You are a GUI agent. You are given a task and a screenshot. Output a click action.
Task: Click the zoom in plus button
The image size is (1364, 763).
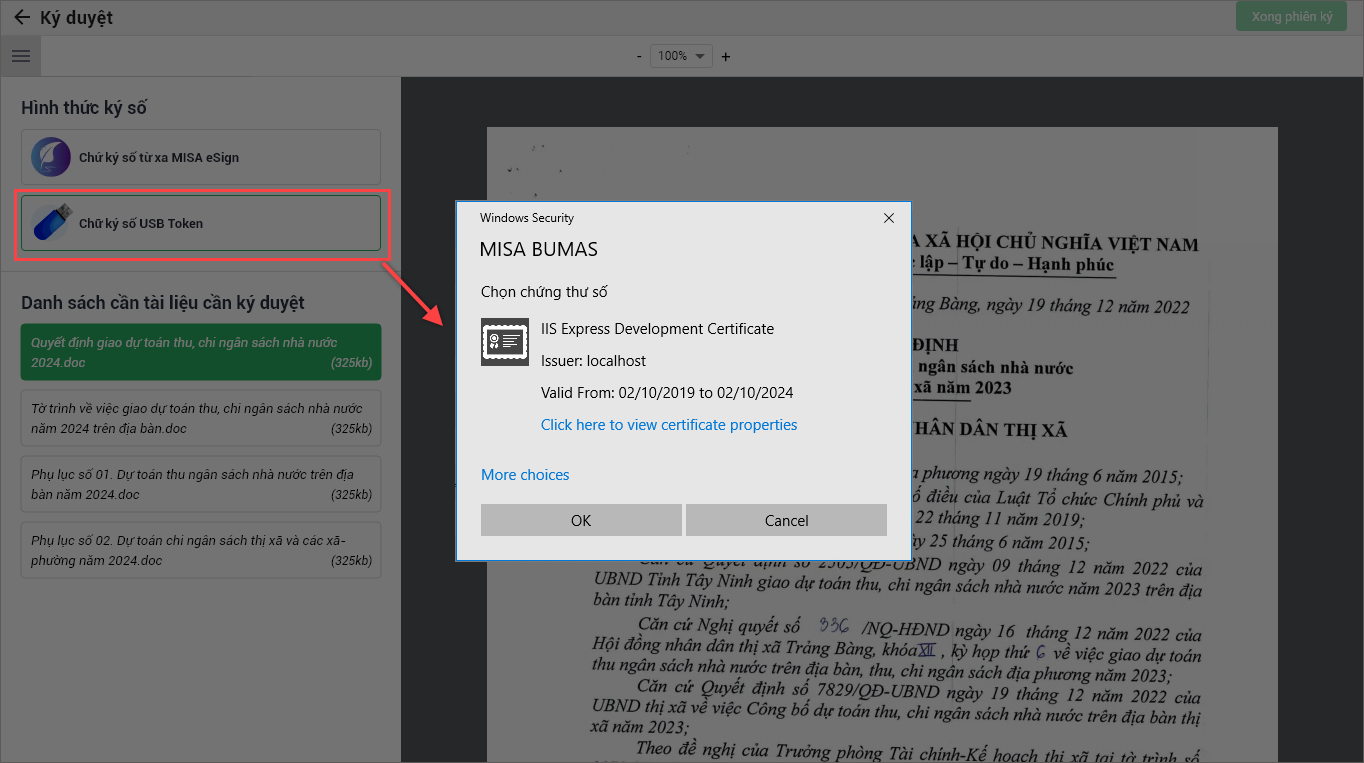point(726,56)
